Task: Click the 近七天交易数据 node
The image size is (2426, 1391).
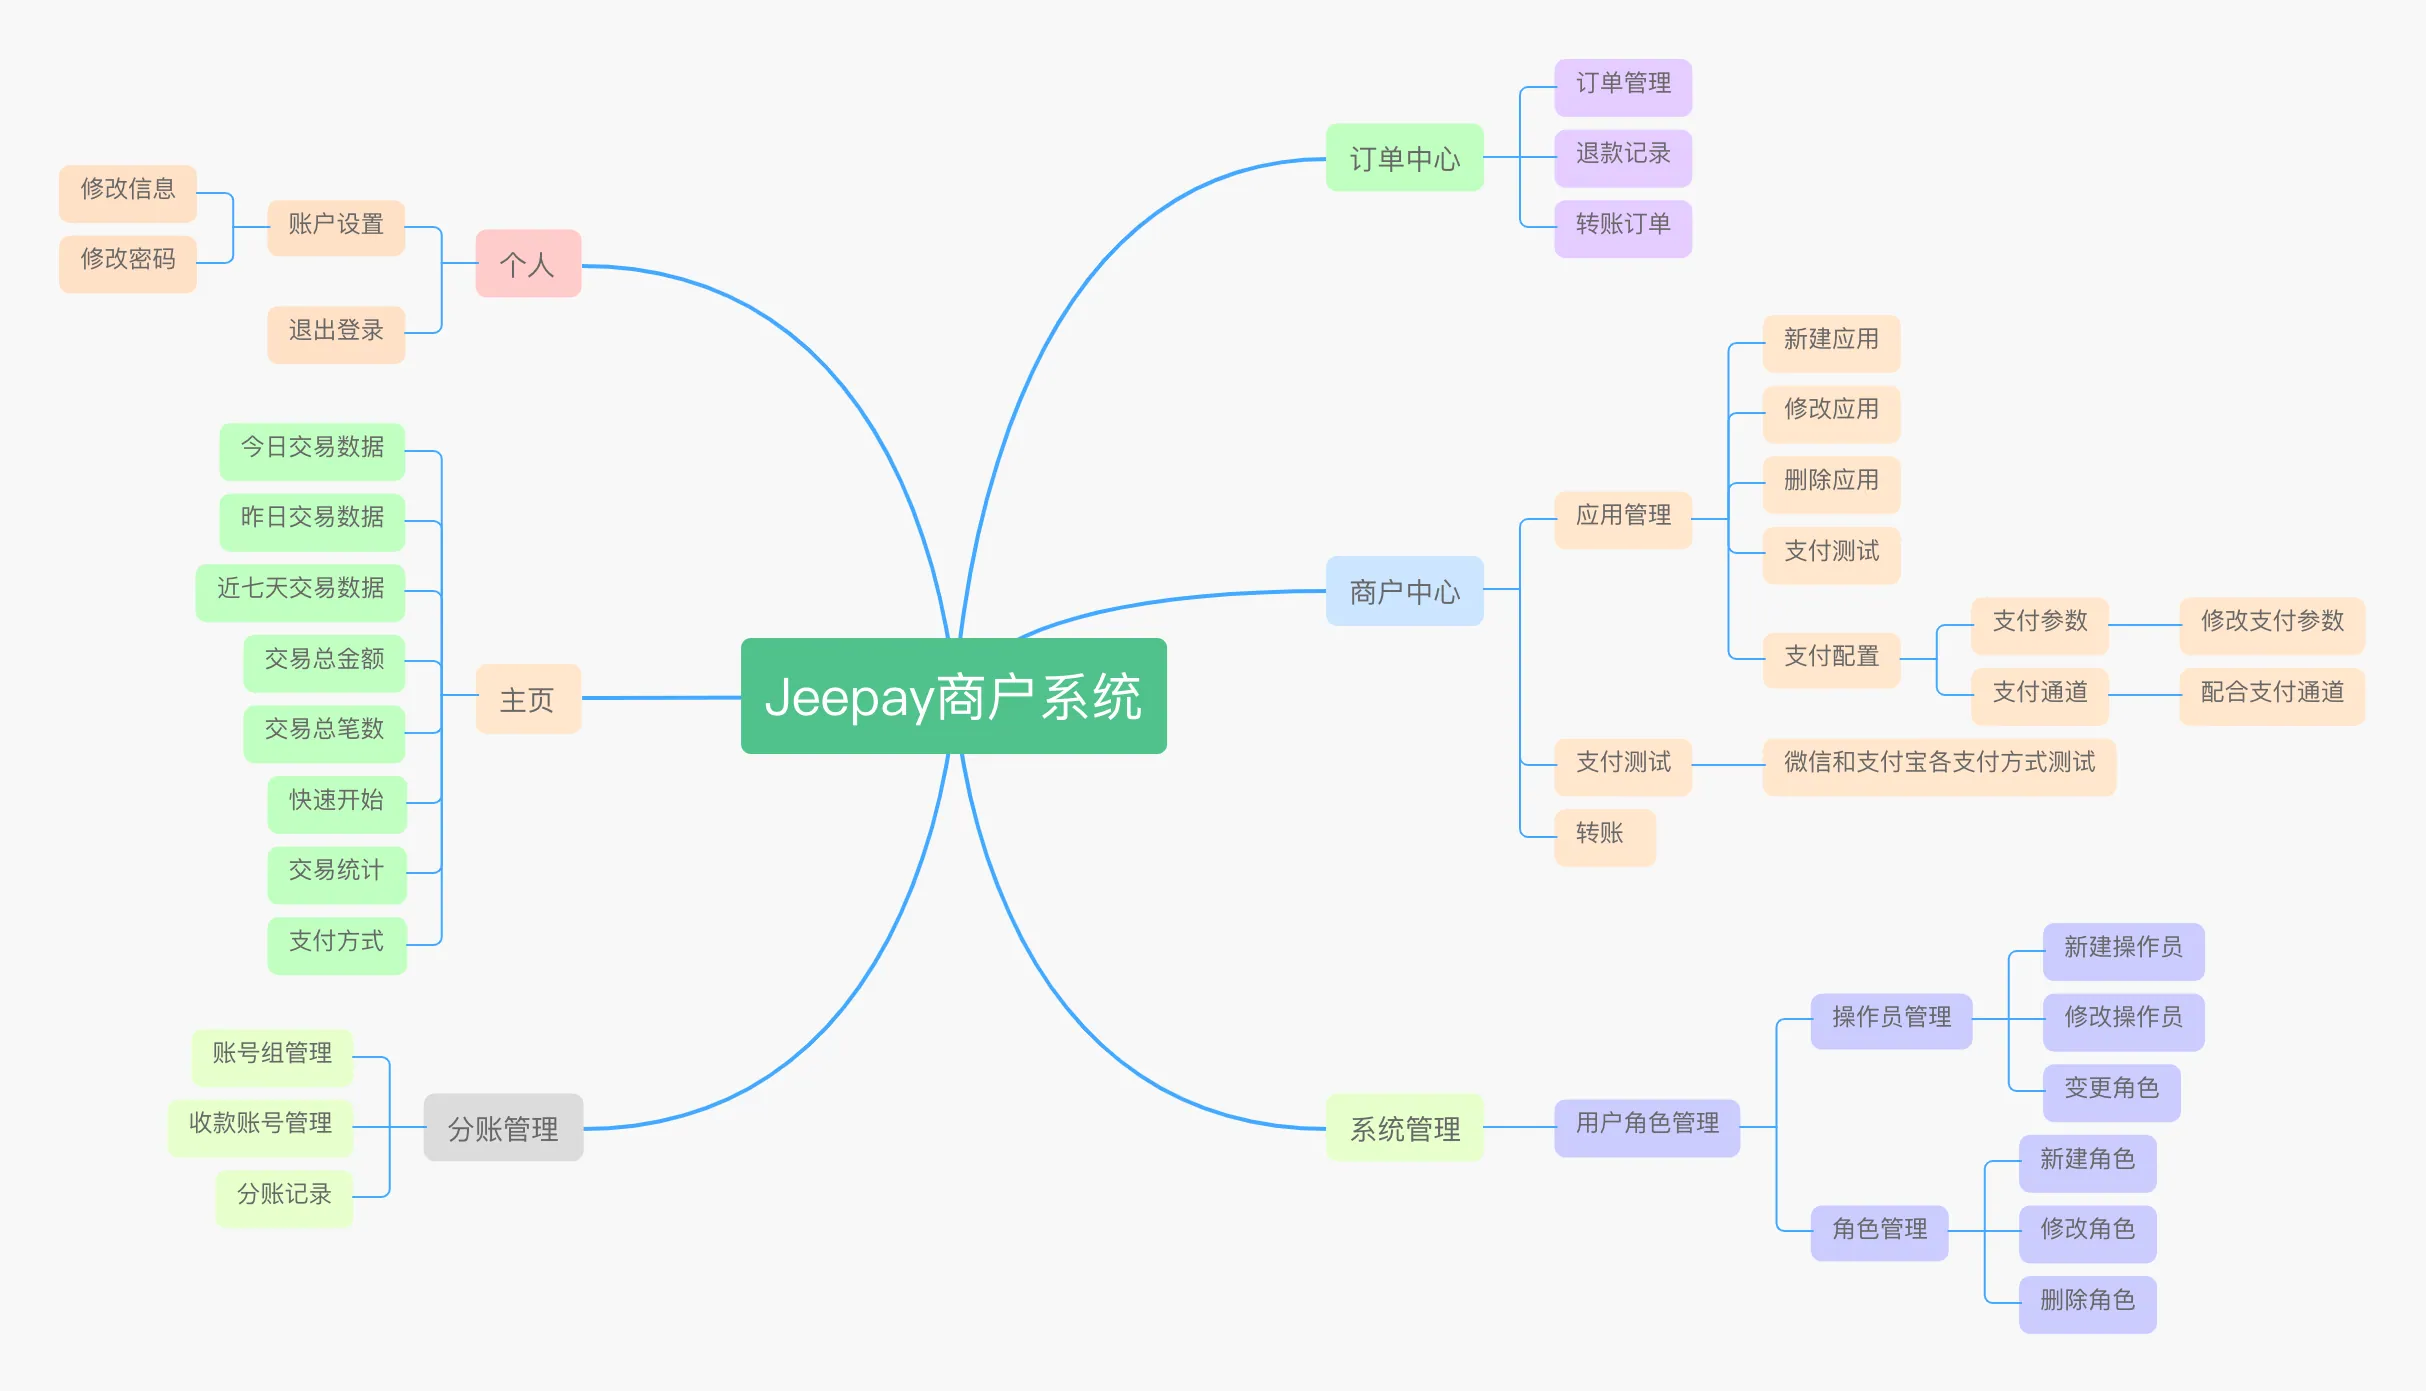Action: coord(300,592)
